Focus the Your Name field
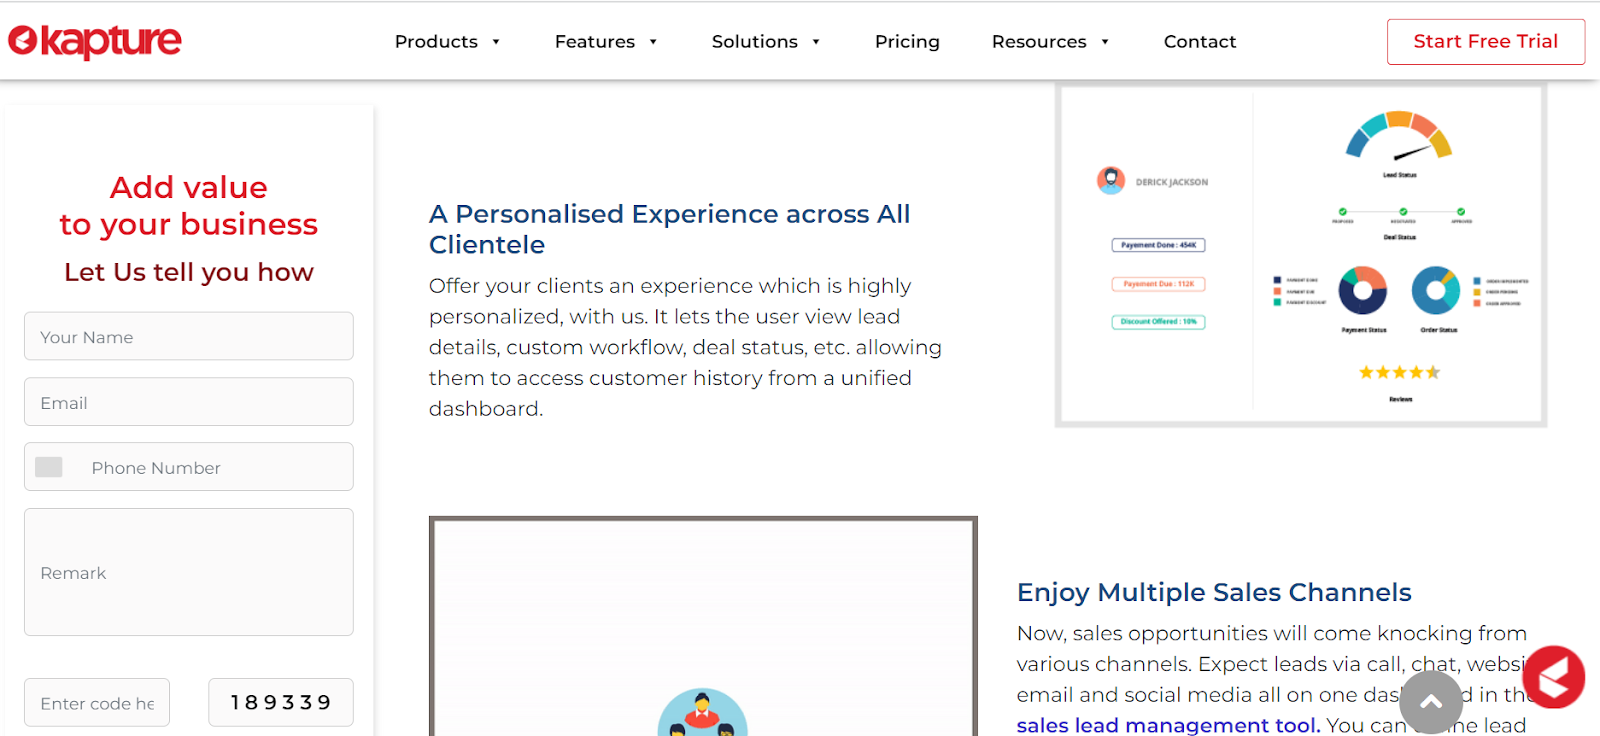The height and width of the screenshot is (736, 1600). point(189,336)
